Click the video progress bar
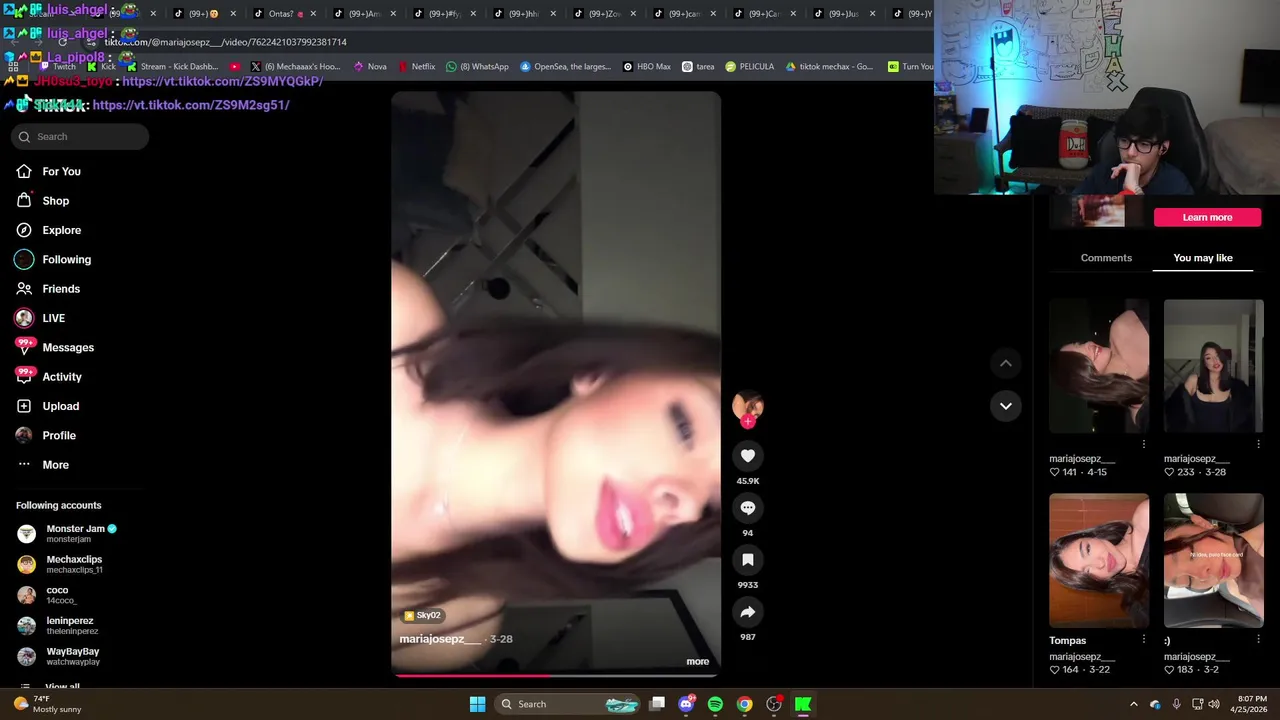The image size is (1280, 720). click(x=555, y=675)
